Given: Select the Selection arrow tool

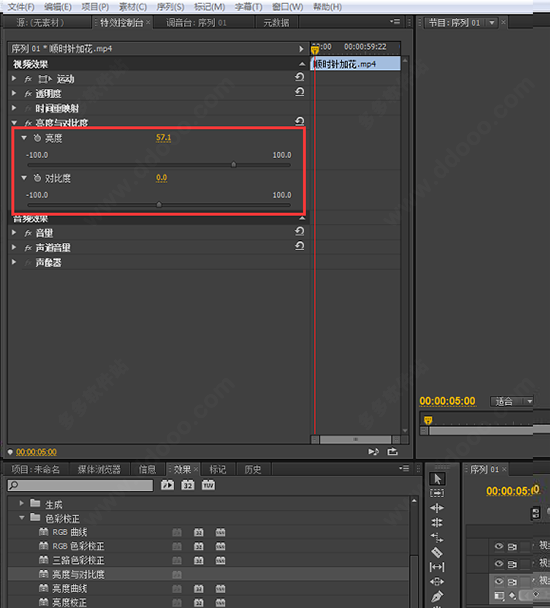Looking at the screenshot, I should pyautogui.click(x=437, y=479).
